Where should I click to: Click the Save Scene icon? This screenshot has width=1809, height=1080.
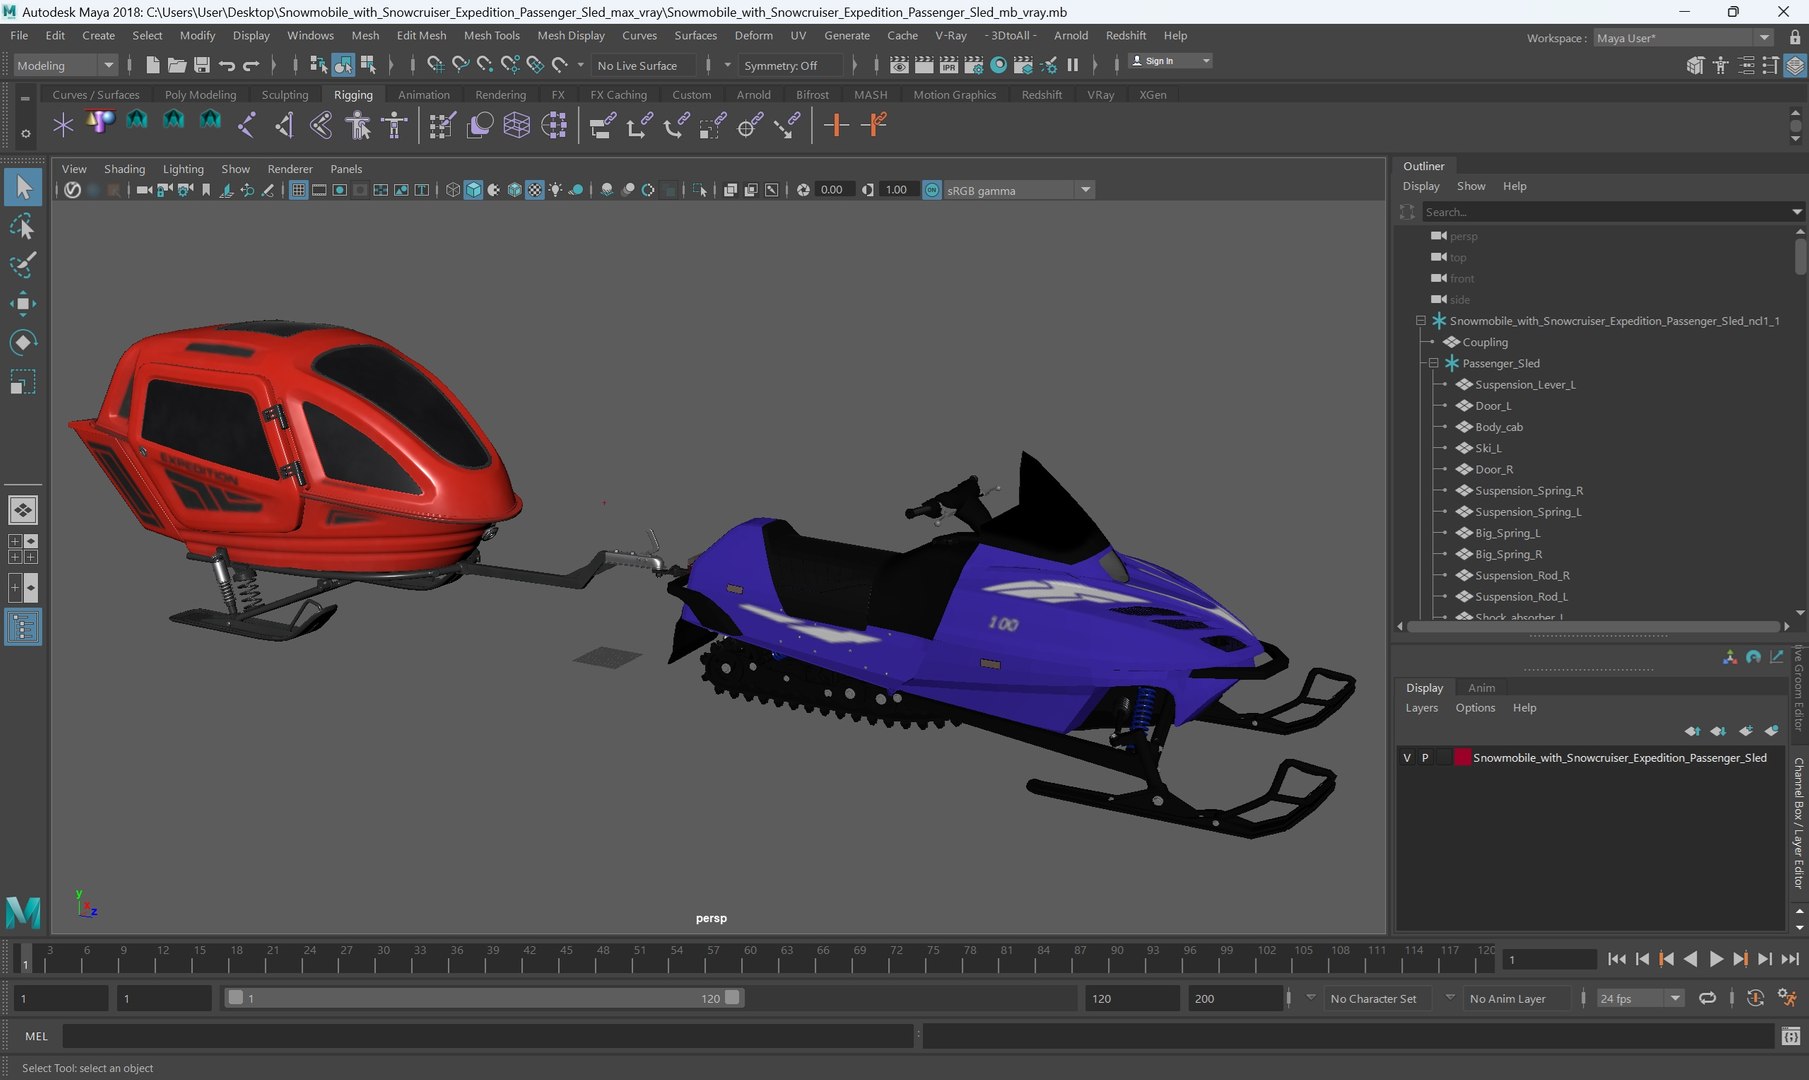(x=201, y=65)
